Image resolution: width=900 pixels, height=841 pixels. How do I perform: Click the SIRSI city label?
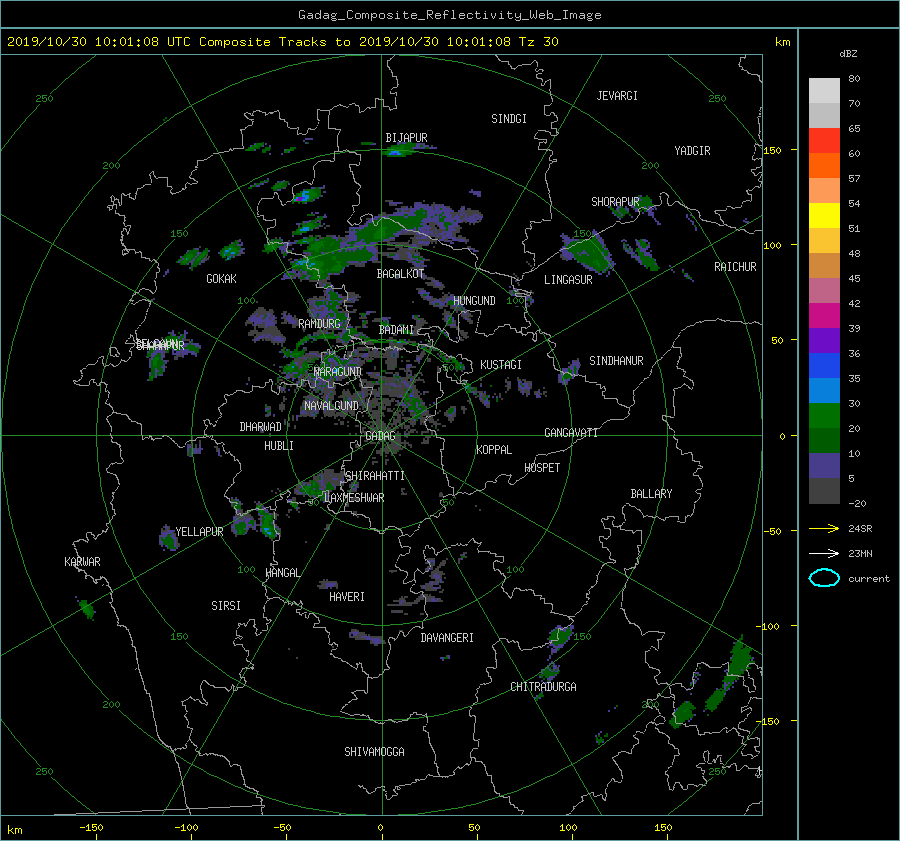[x=226, y=606]
